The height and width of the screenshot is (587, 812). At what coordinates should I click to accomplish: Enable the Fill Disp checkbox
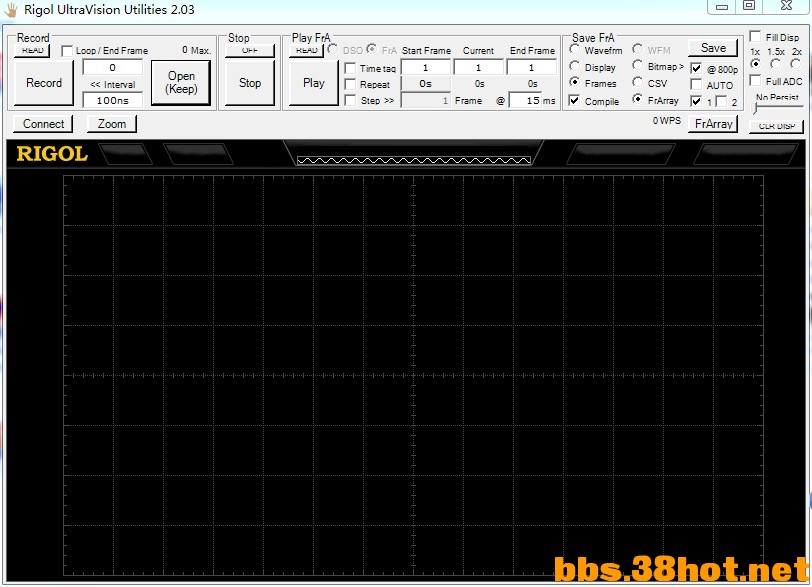(756, 36)
